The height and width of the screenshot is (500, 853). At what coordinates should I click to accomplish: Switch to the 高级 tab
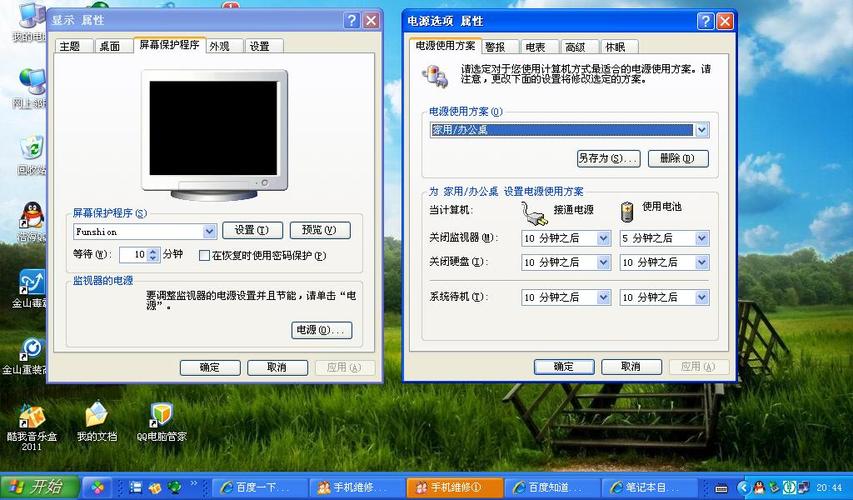click(x=579, y=47)
